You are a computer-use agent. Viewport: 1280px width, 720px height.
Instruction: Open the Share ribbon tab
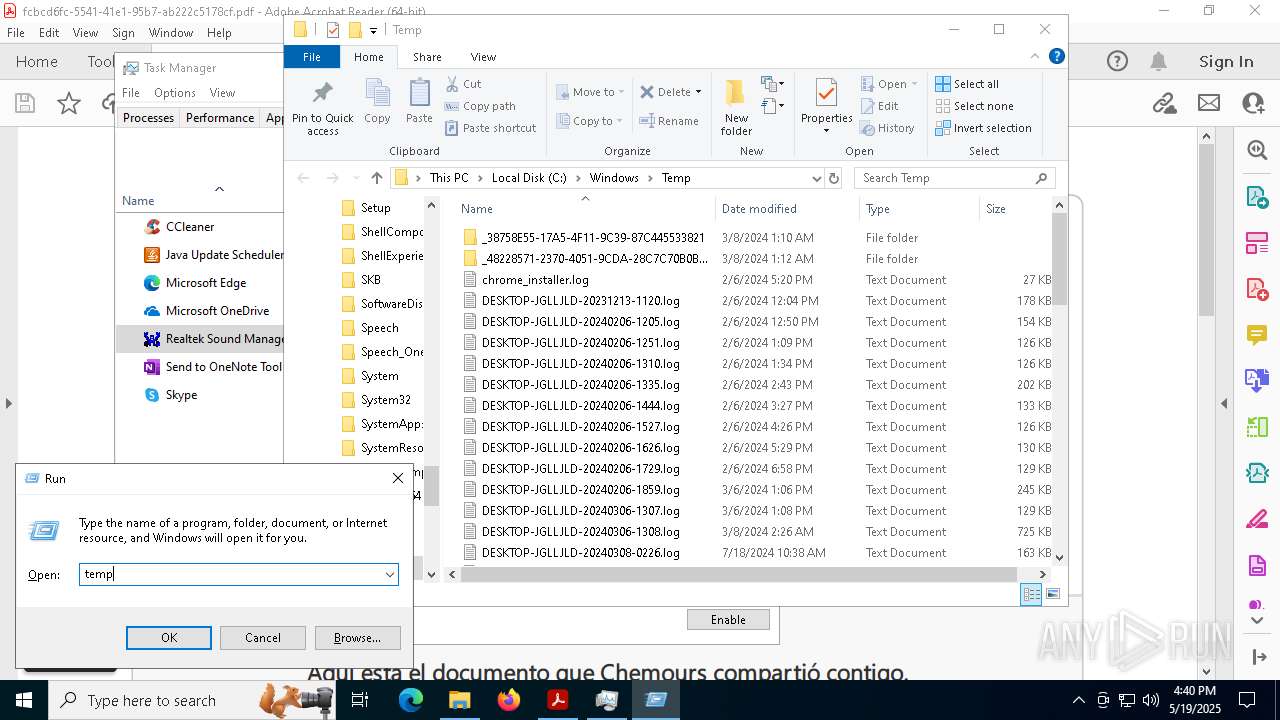pyautogui.click(x=427, y=57)
